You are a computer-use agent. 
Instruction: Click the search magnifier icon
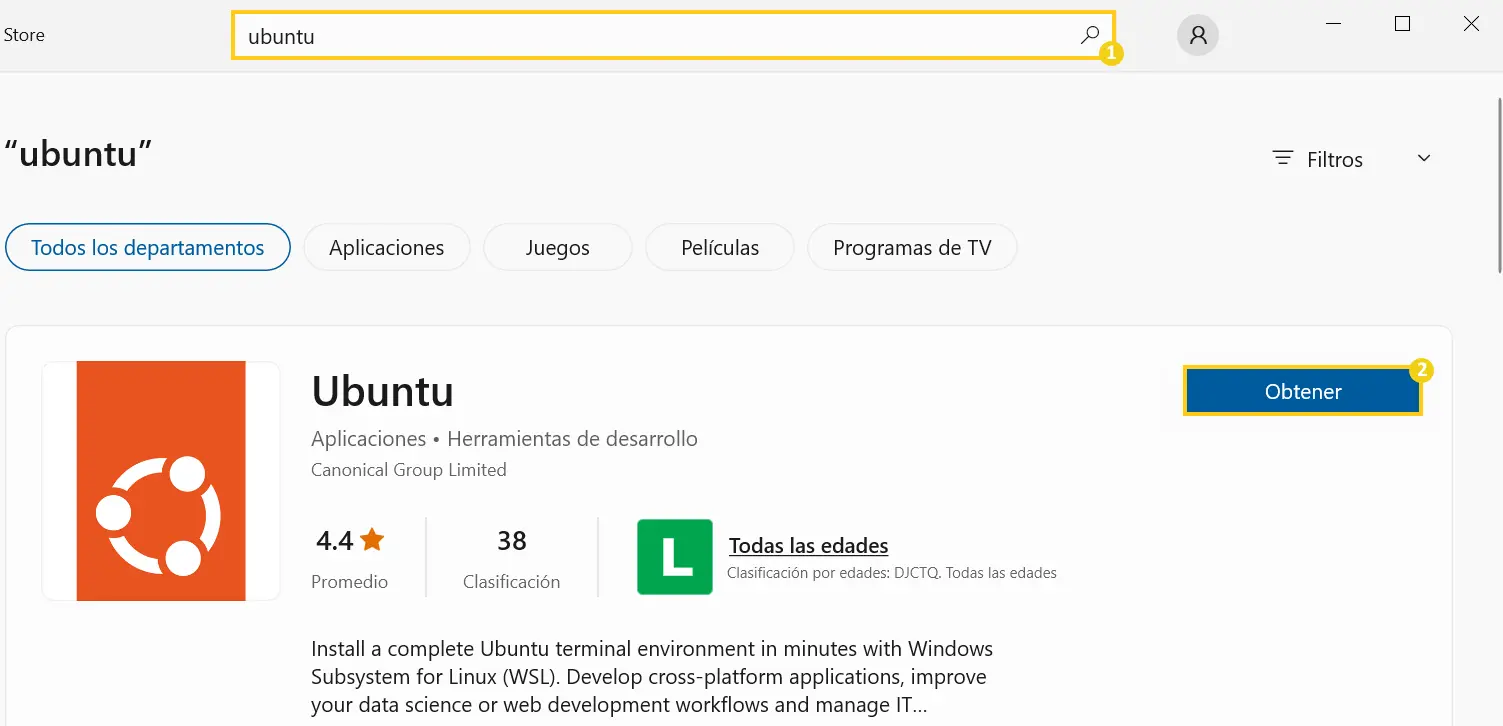click(x=1089, y=35)
